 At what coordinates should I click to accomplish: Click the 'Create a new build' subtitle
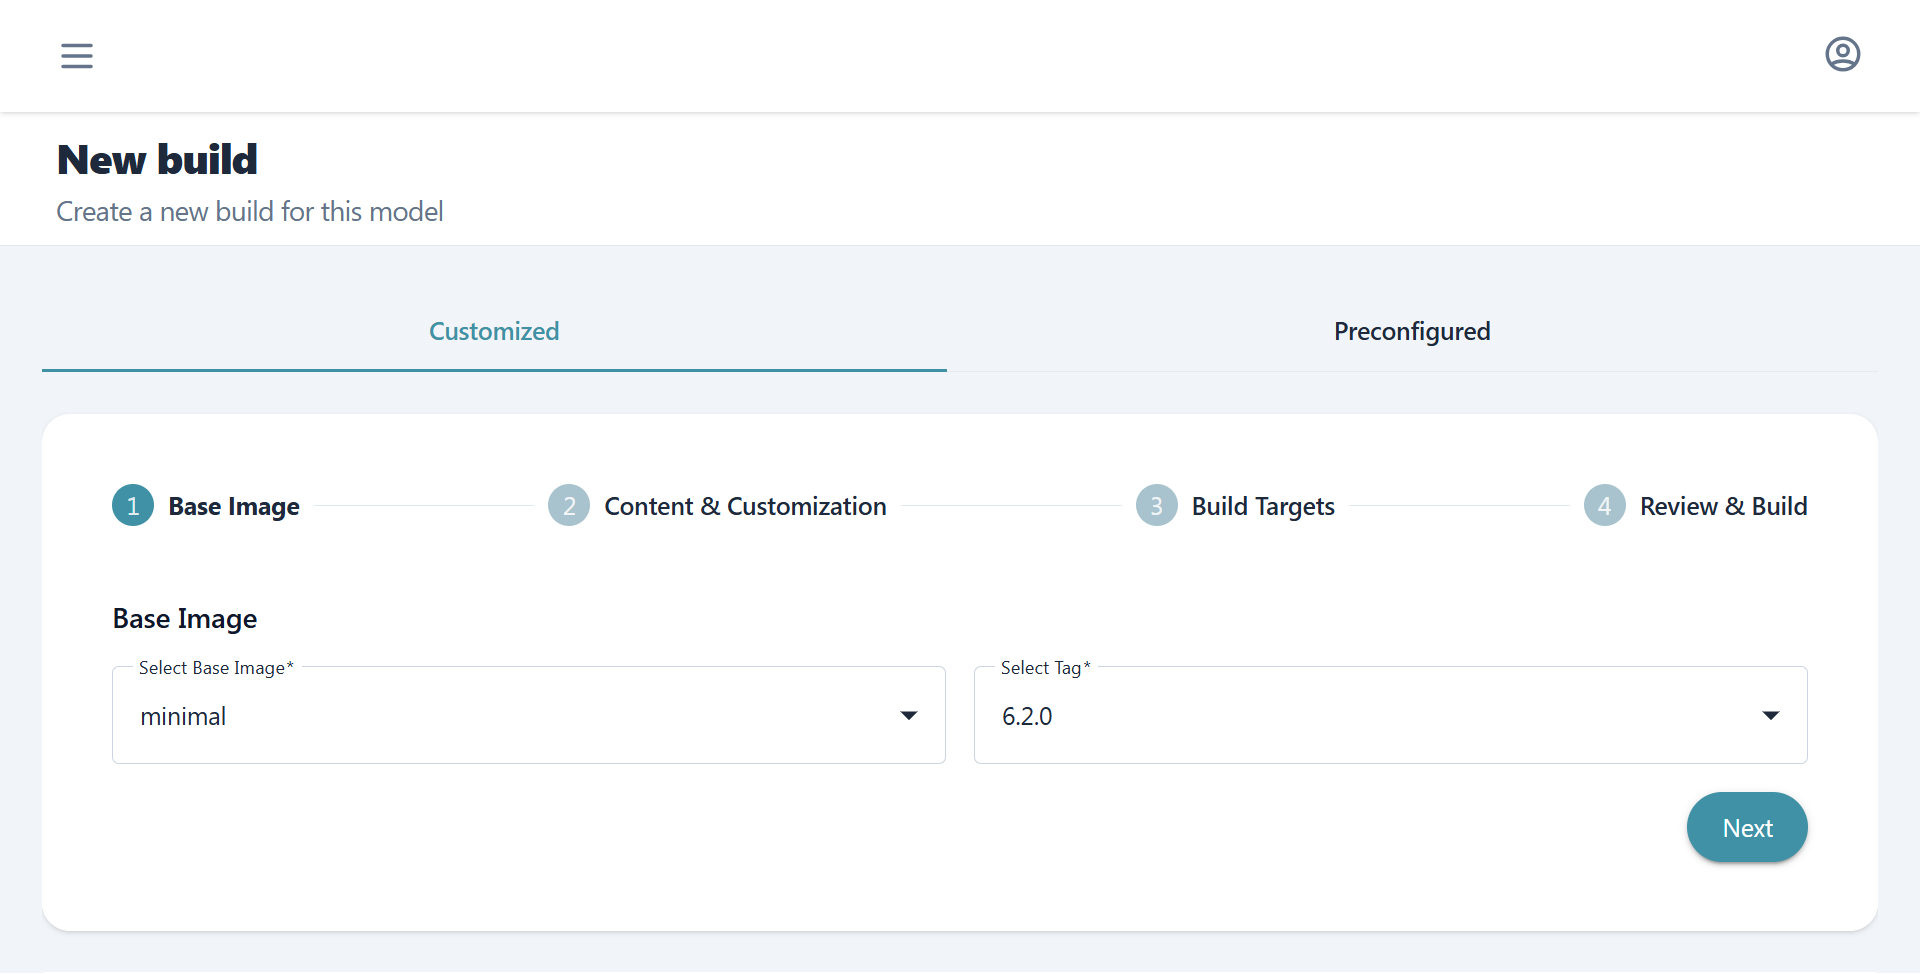(250, 212)
